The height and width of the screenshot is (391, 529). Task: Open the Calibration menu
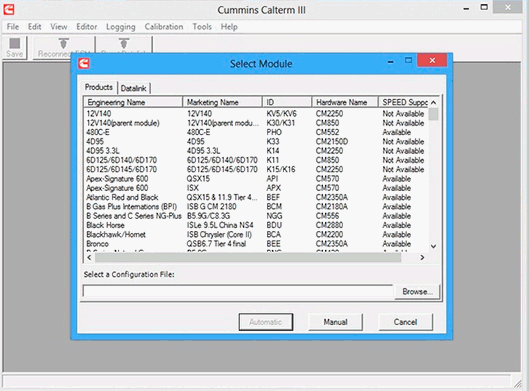[164, 27]
